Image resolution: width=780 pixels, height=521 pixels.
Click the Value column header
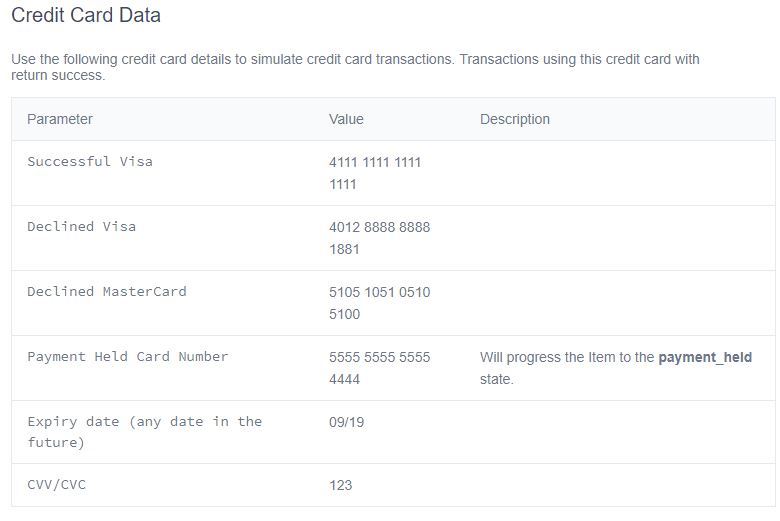346,119
